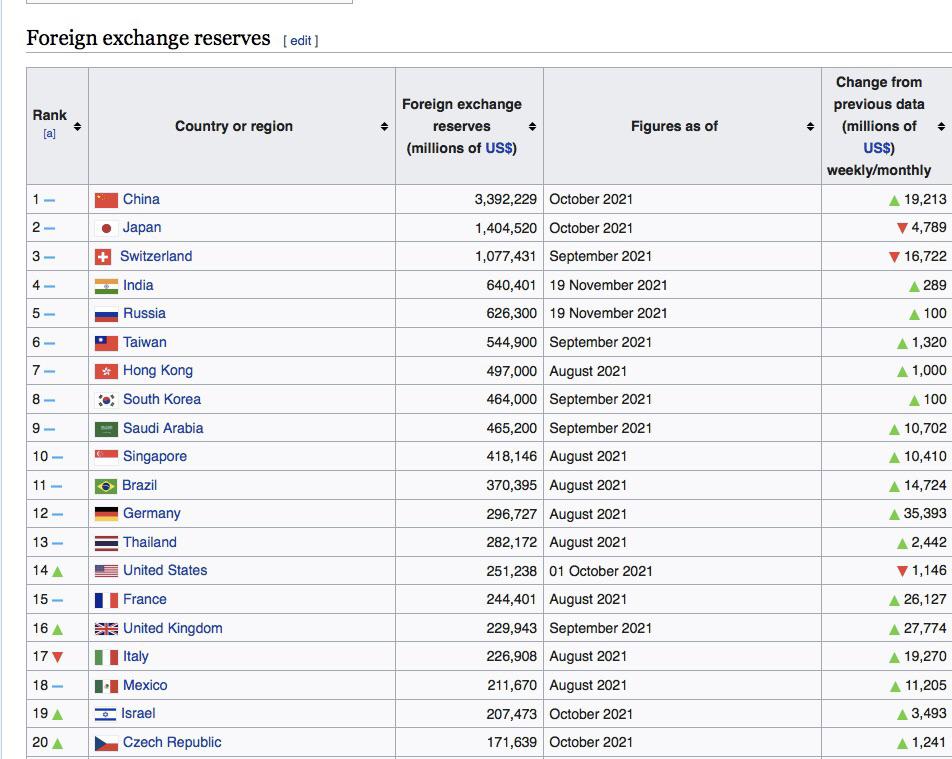Click the sort arrows beside Figures as of
The height and width of the screenshot is (759, 952).
[809, 127]
